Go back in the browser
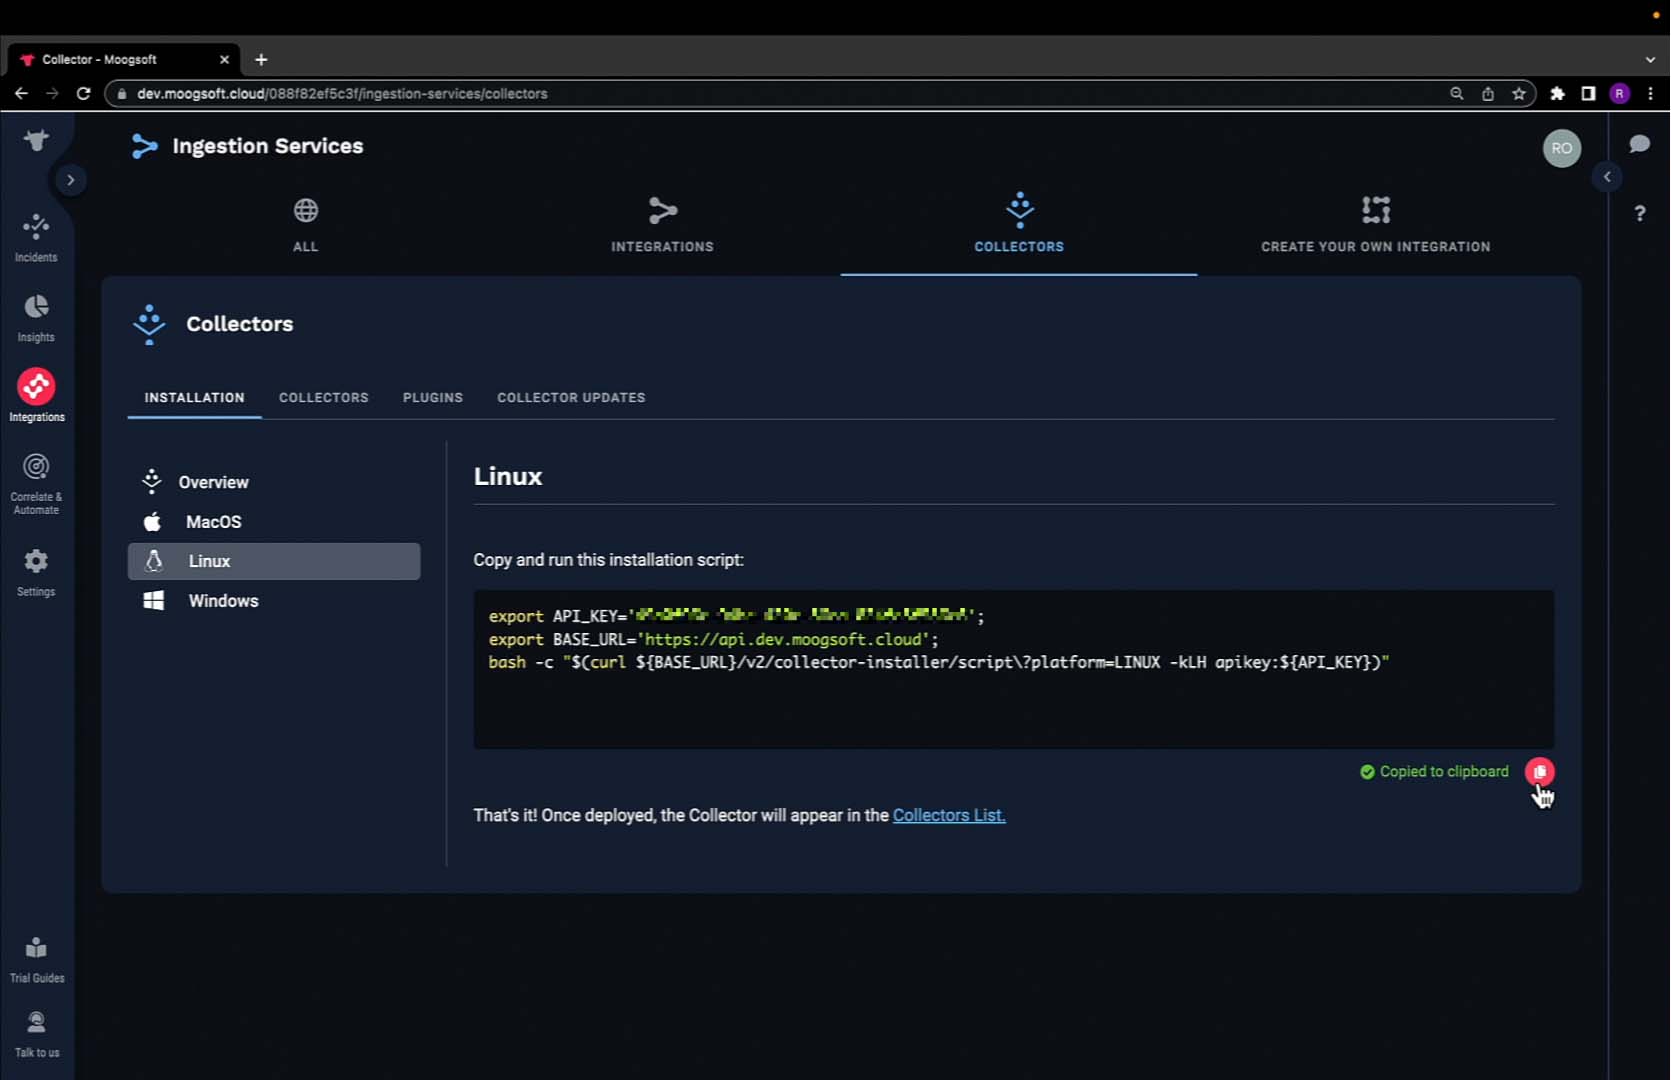 pyautogui.click(x=21, y=93)
